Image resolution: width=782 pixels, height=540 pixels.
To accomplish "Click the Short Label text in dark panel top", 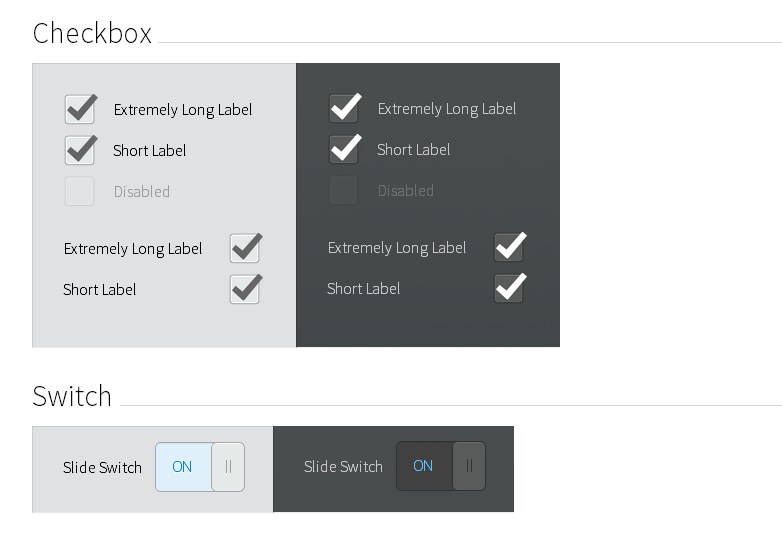I will click(413, 150).
